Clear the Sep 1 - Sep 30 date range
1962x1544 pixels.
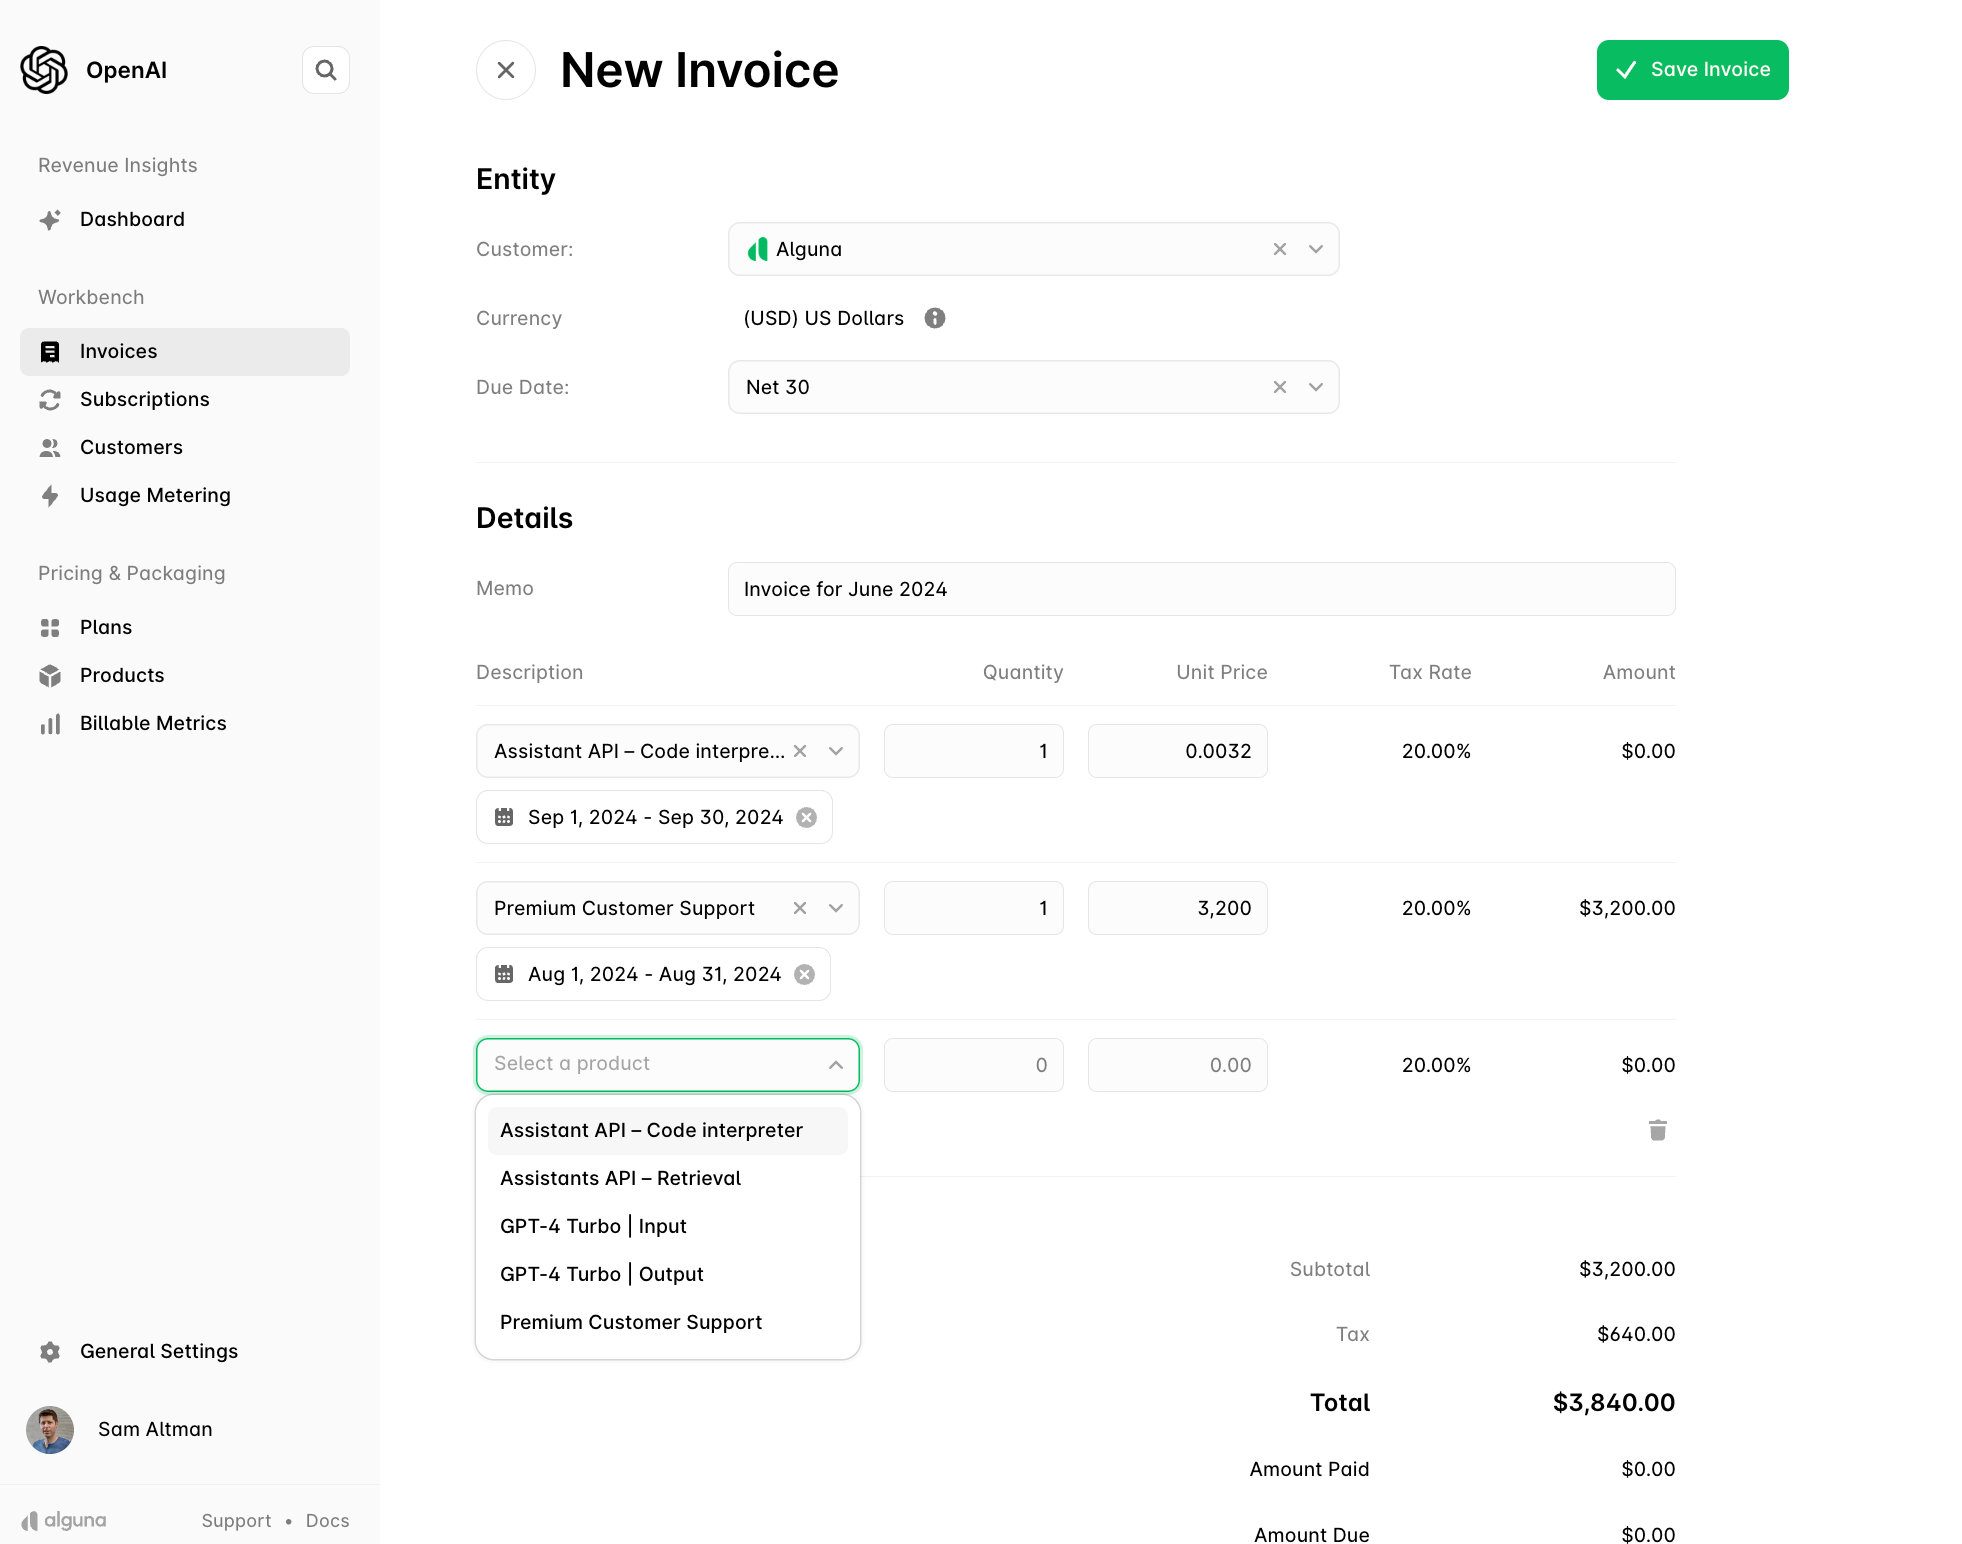806,818
